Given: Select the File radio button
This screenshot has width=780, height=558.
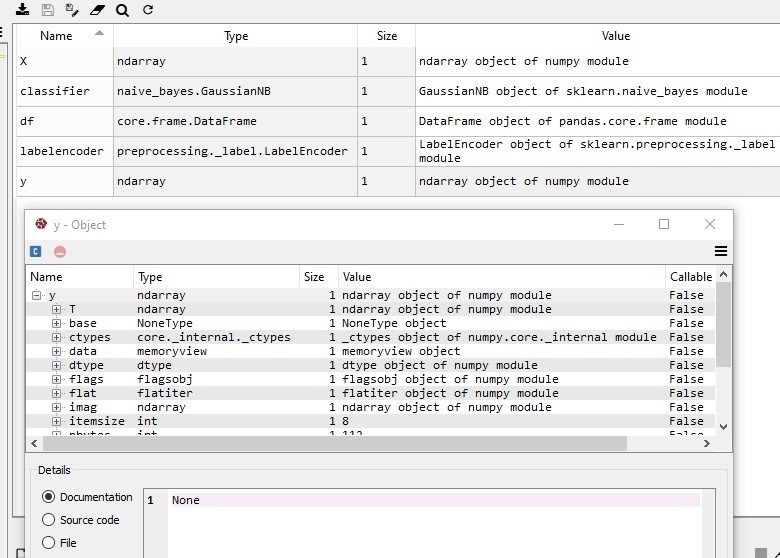Looking at the screenshot, I should [x=50, y=543].
